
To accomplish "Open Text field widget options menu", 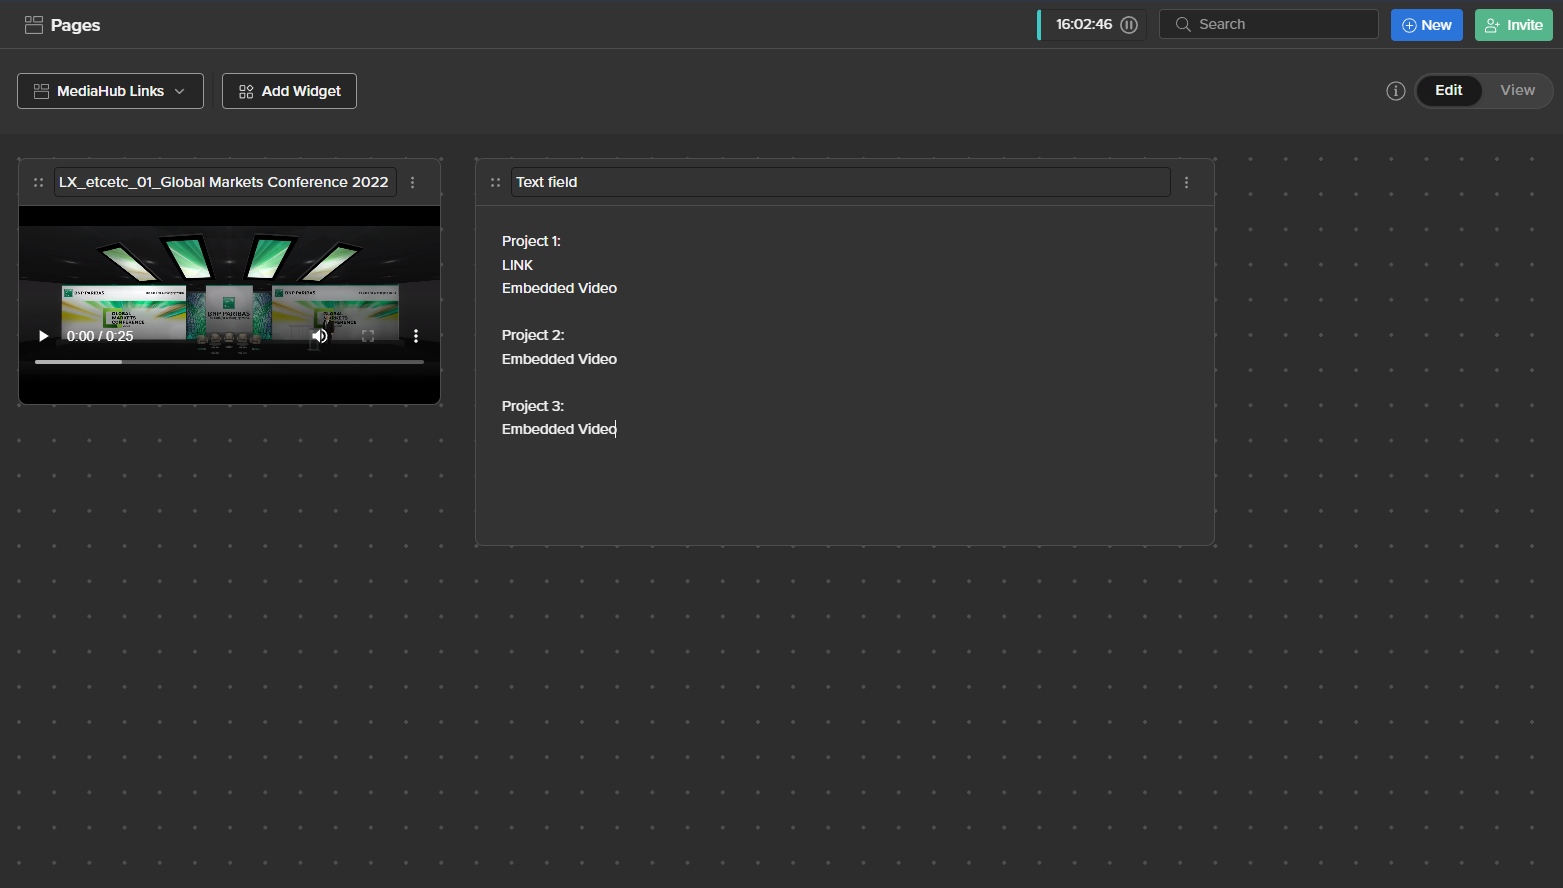I will coord(1187,182).
